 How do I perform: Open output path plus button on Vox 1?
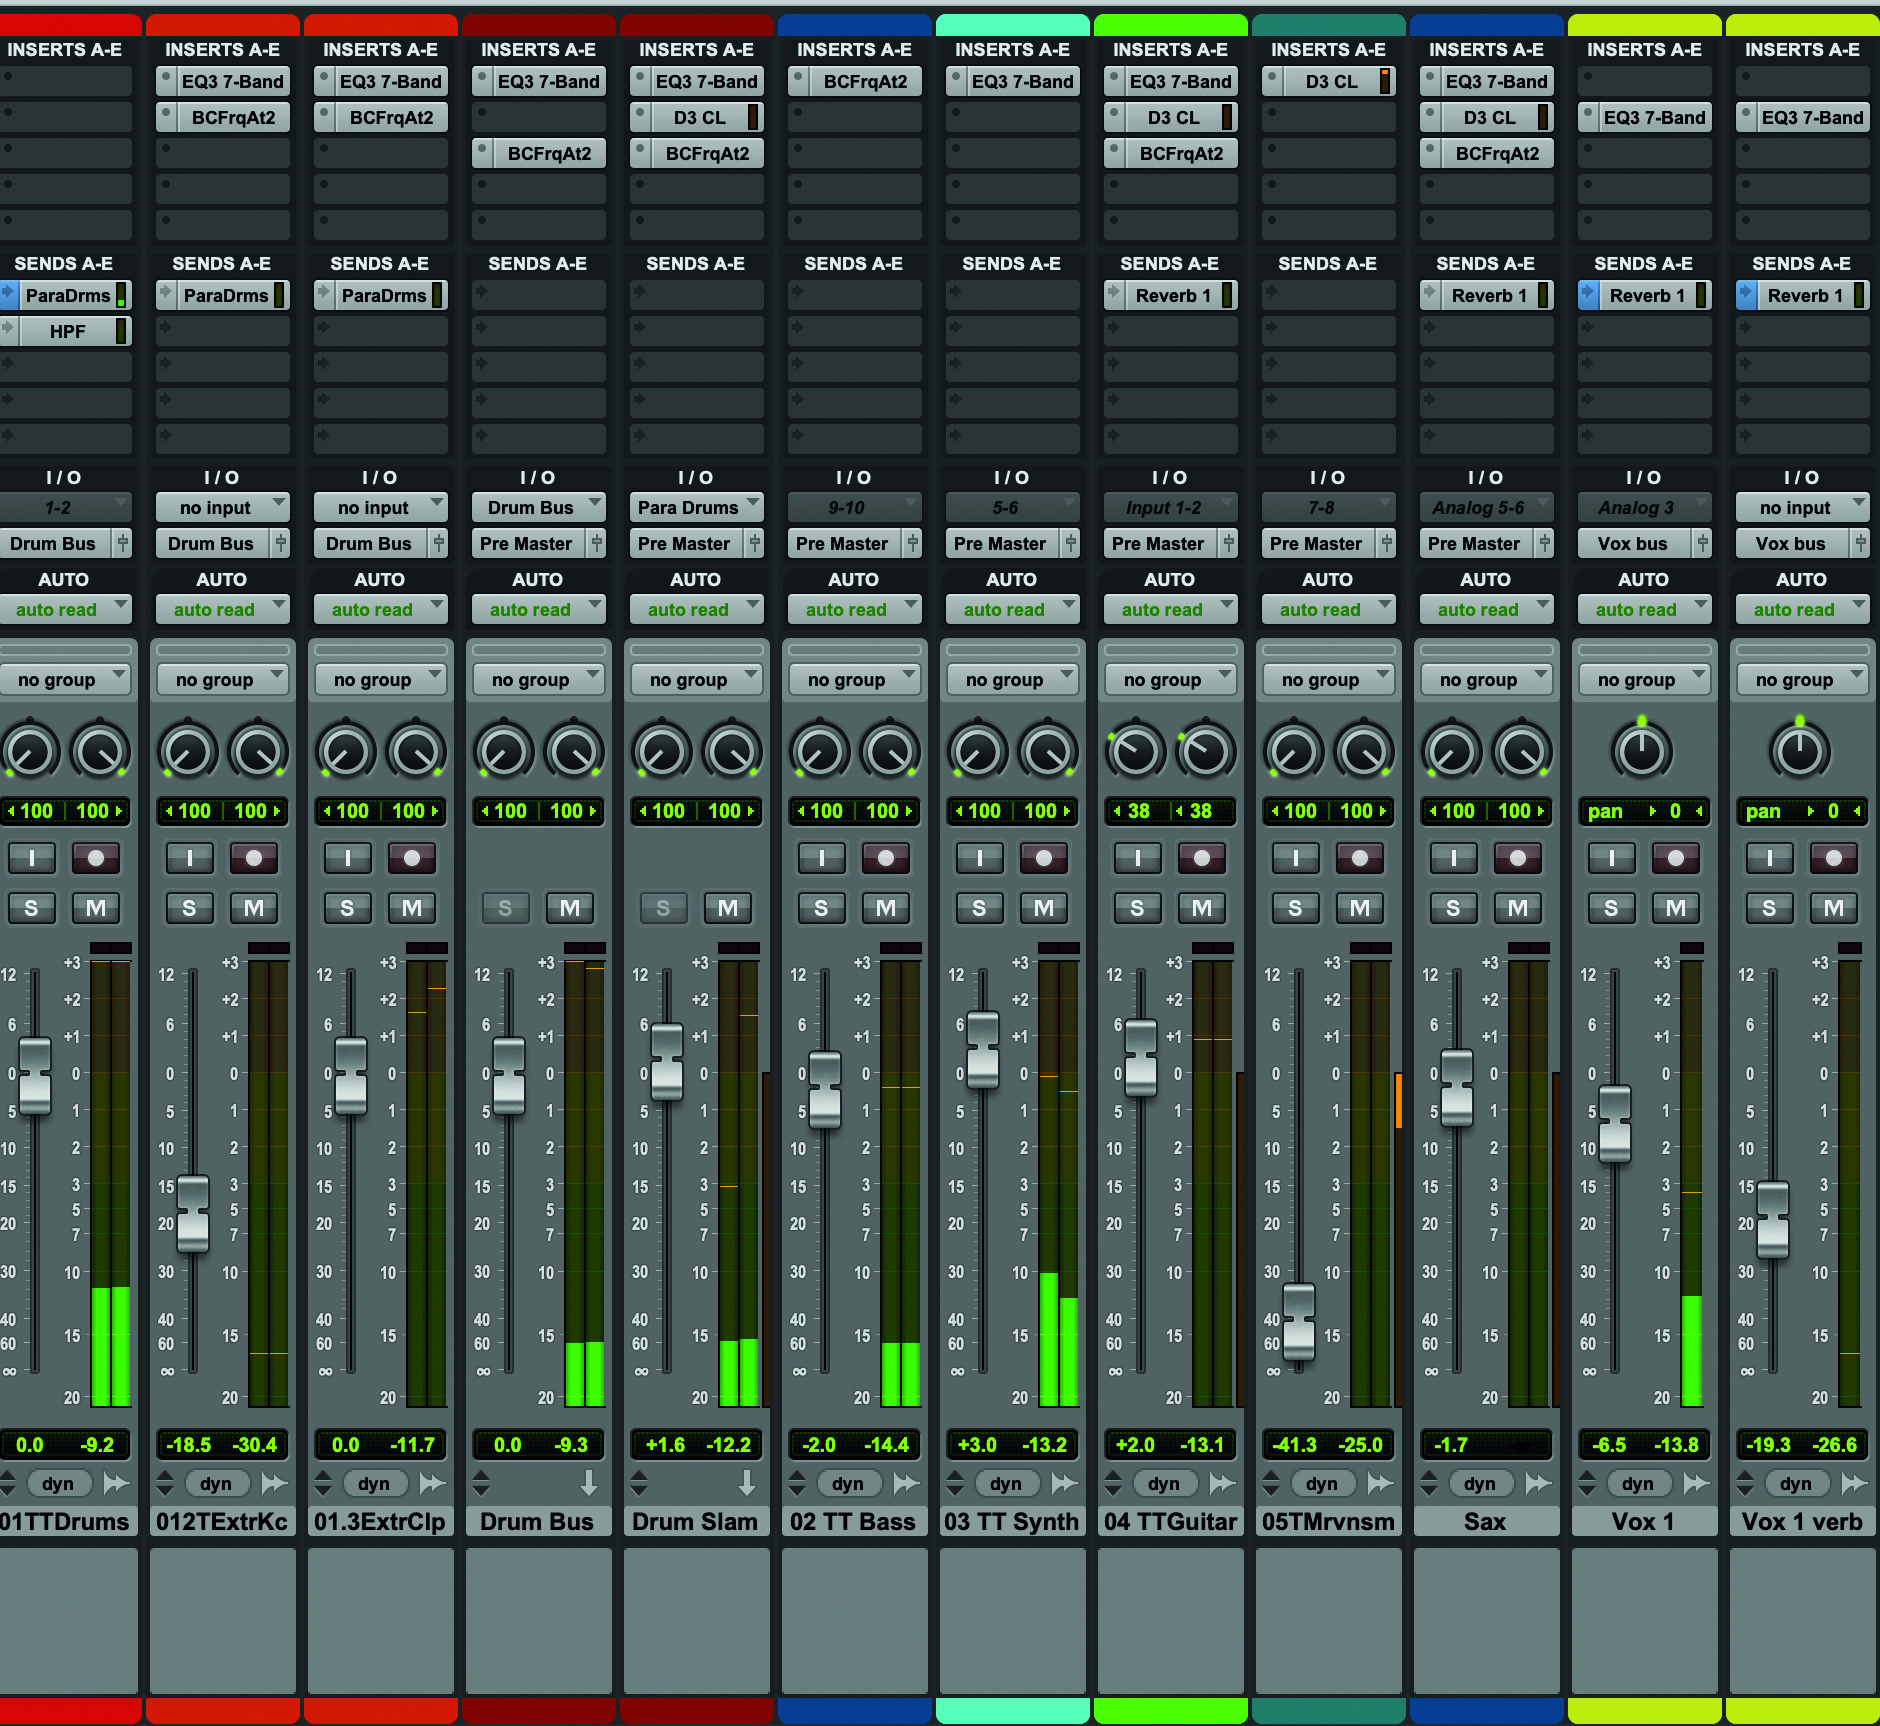pyautogui.click(x=1703, y=543)
